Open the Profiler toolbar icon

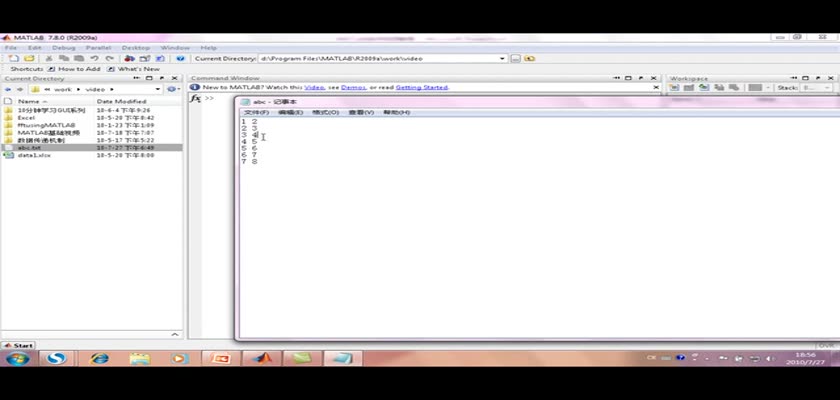click(160, 58)
